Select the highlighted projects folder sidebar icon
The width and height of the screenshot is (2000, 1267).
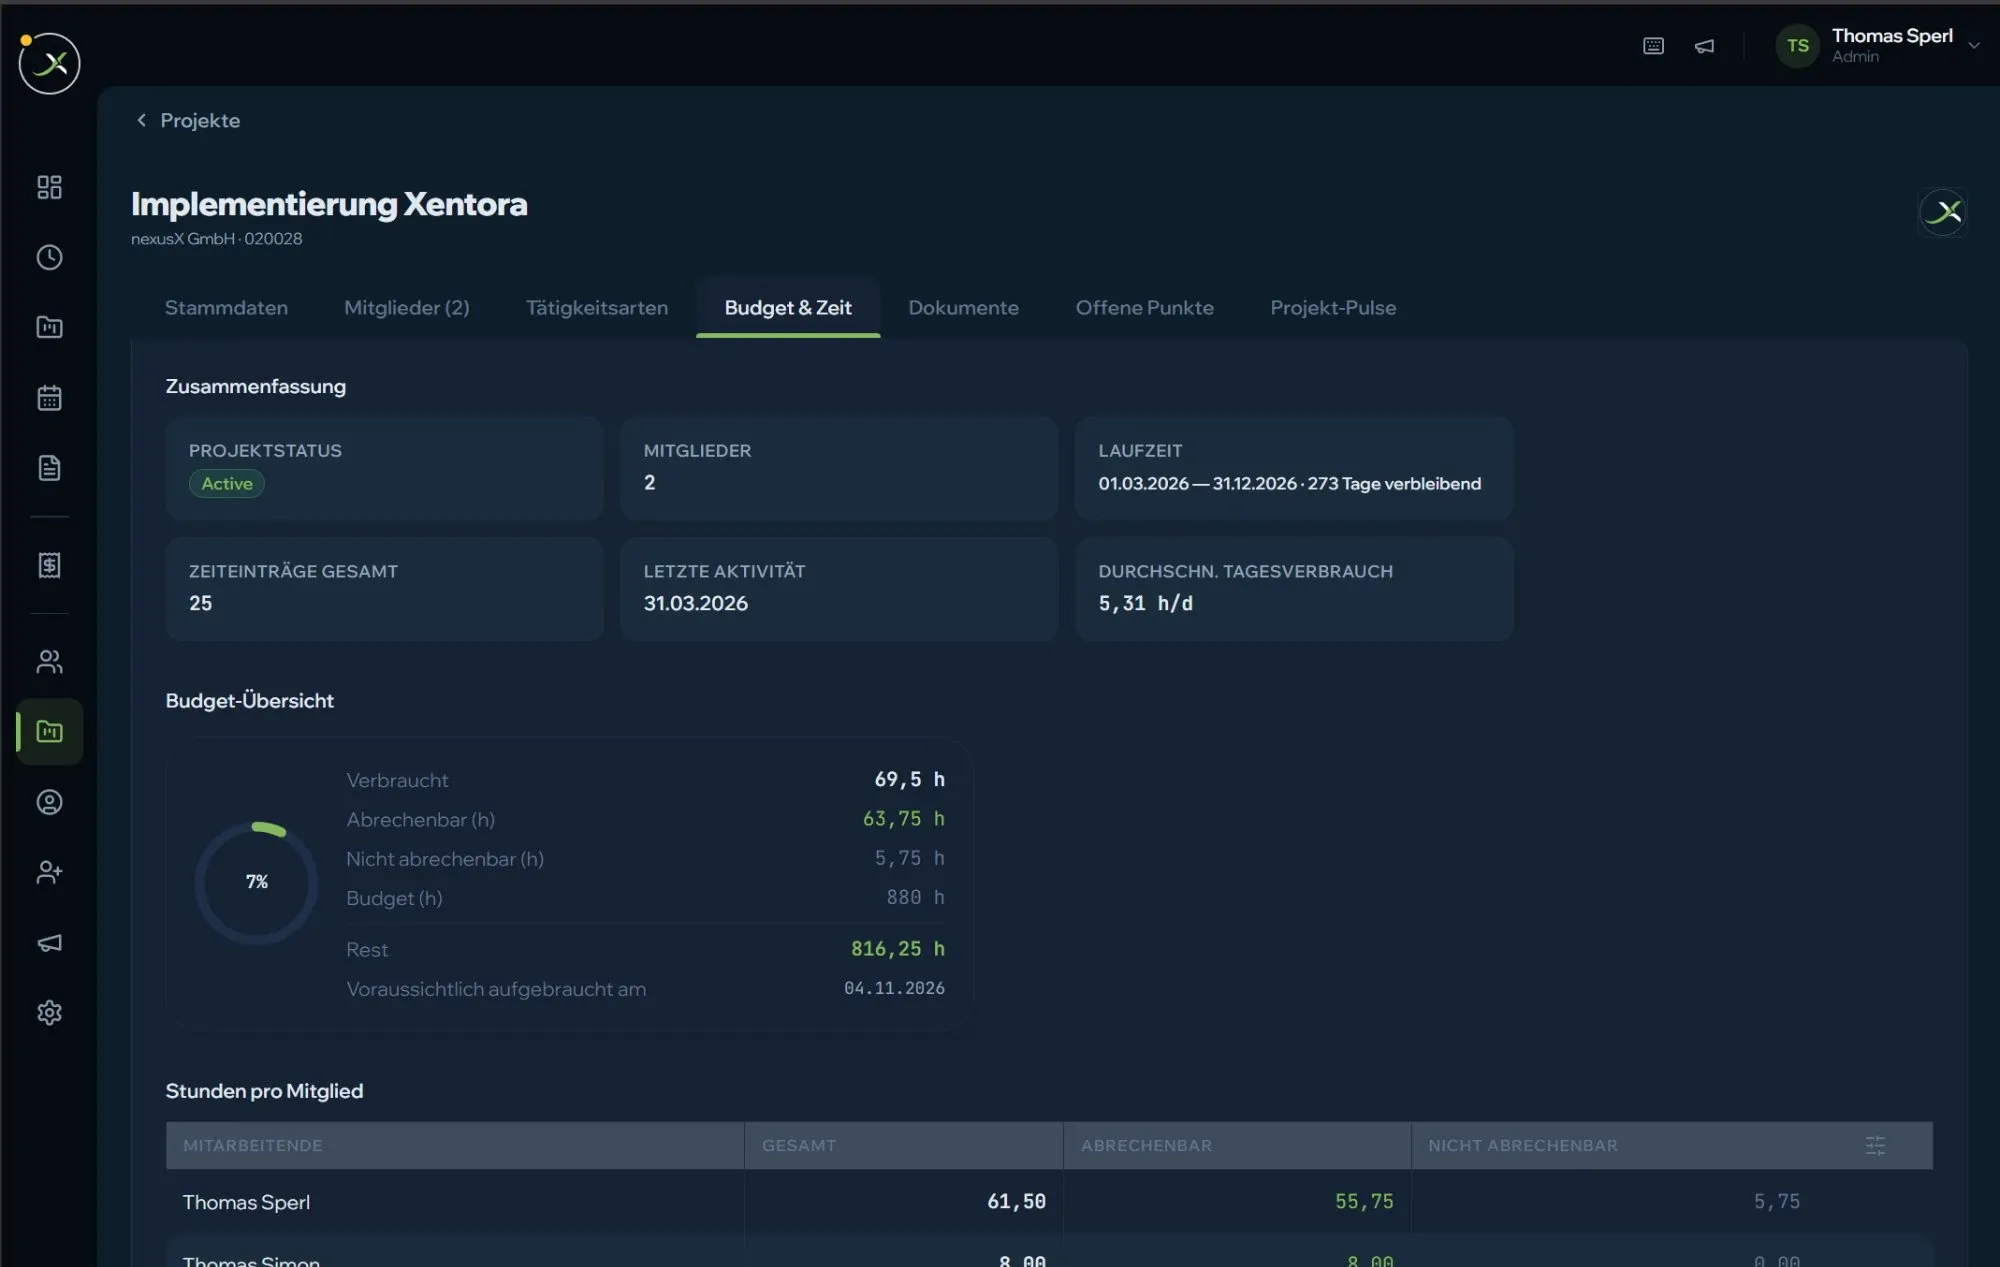coord(49,732)
